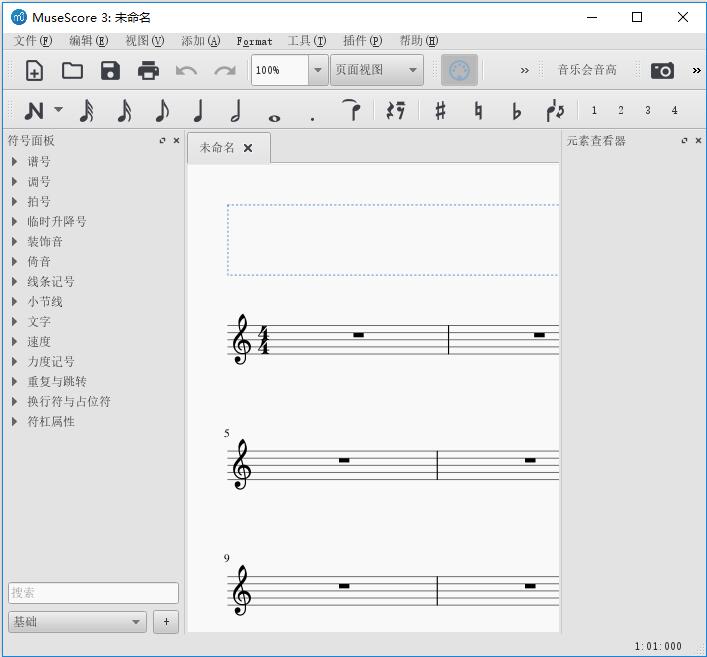Toggle the flat accidental
707x657 pixels.
(x=516, y=111)
